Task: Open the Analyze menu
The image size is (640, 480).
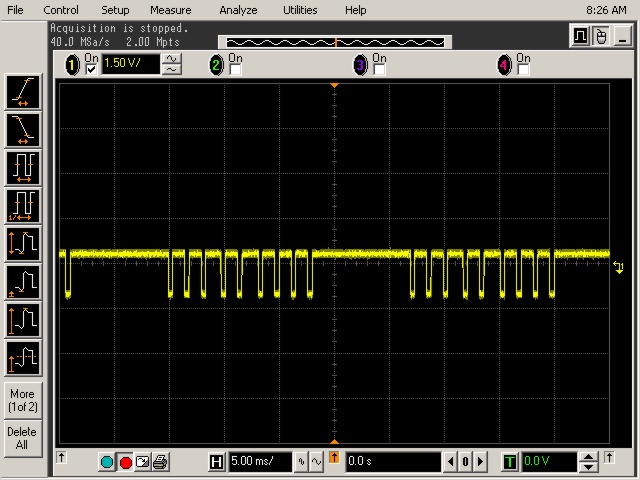Action: (x=238, y=10)
